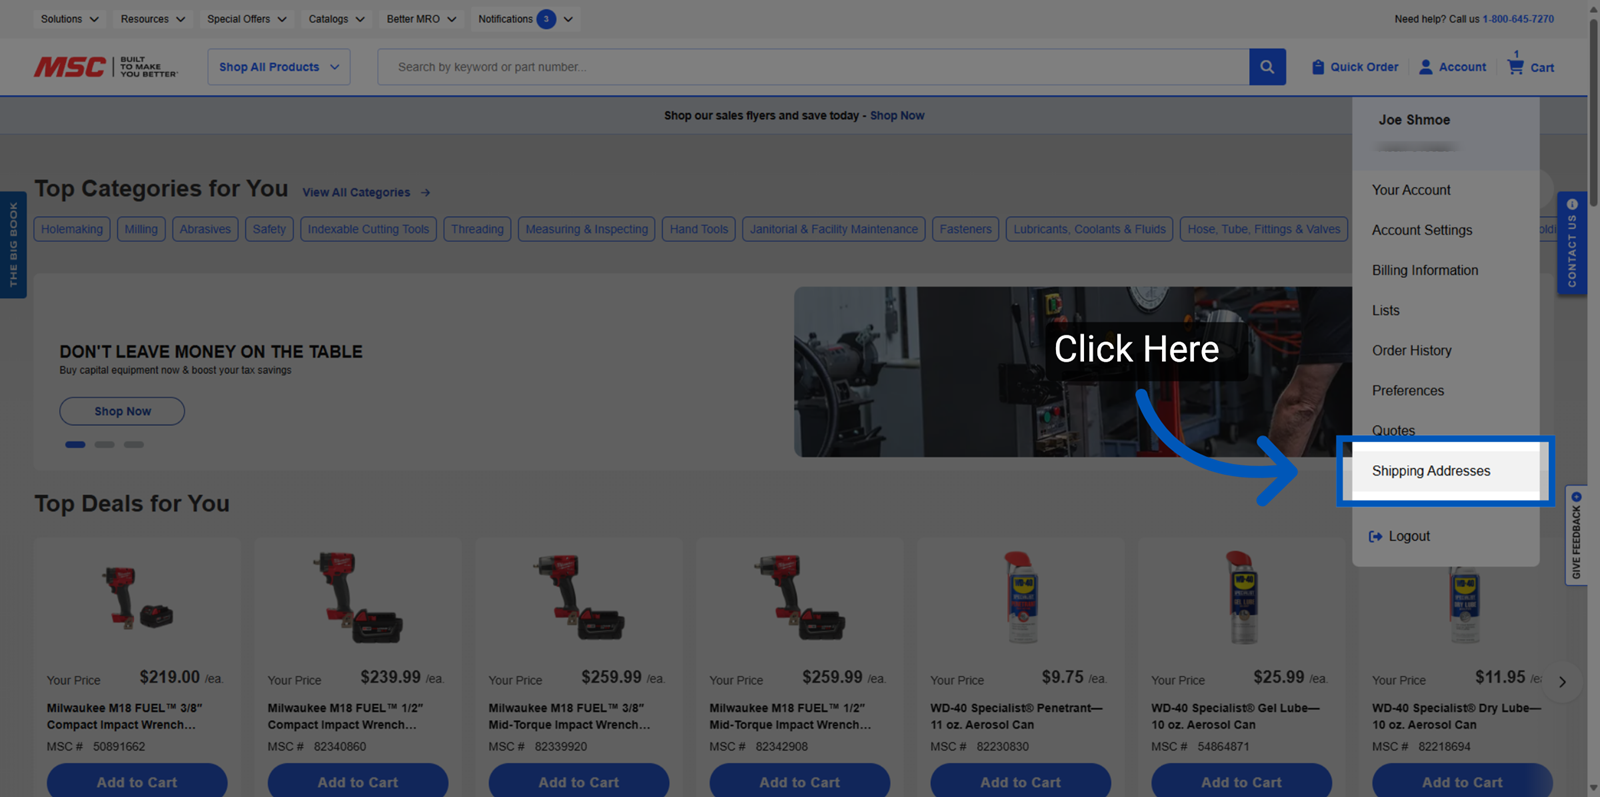Open WD-40 Penetrant product image
This screenshot has width=1600, height=797.
tap(1021, 597)
